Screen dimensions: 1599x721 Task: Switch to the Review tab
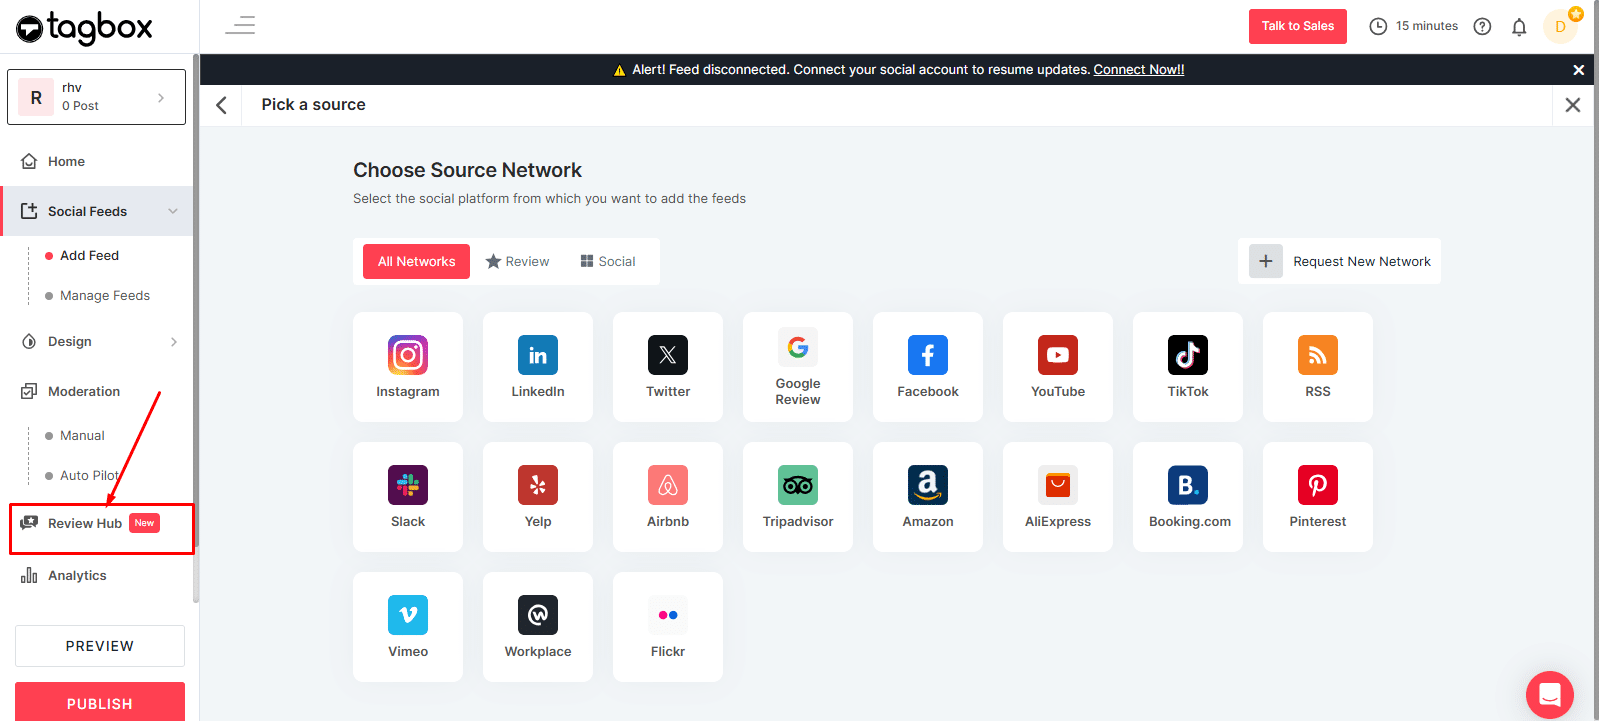(517, 261)
